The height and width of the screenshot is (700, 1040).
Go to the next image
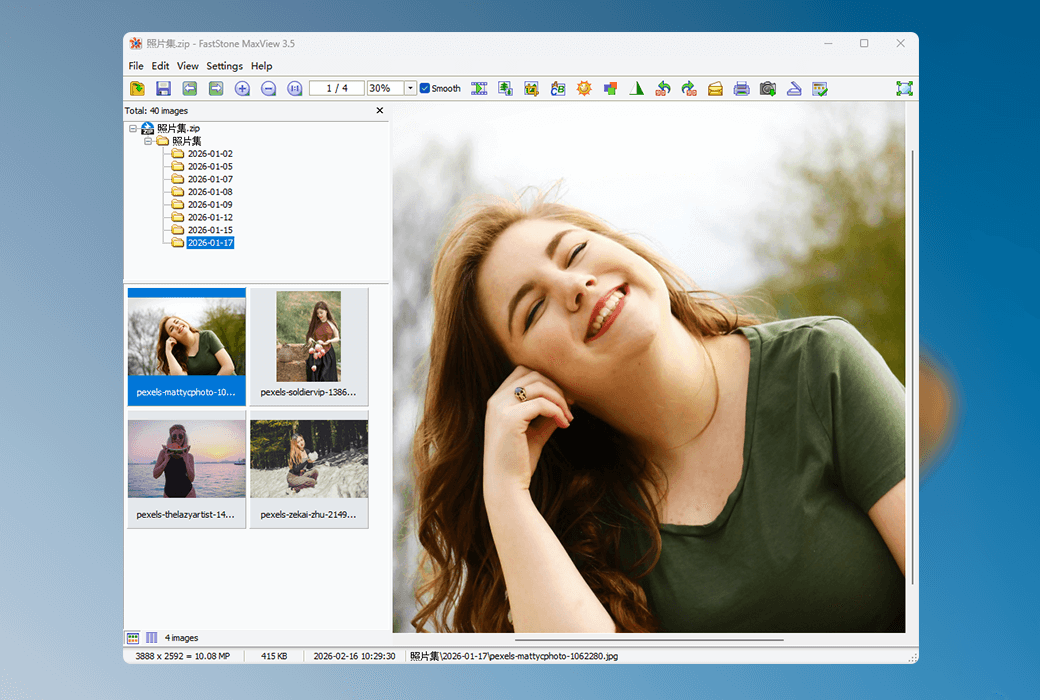[215, 88]
